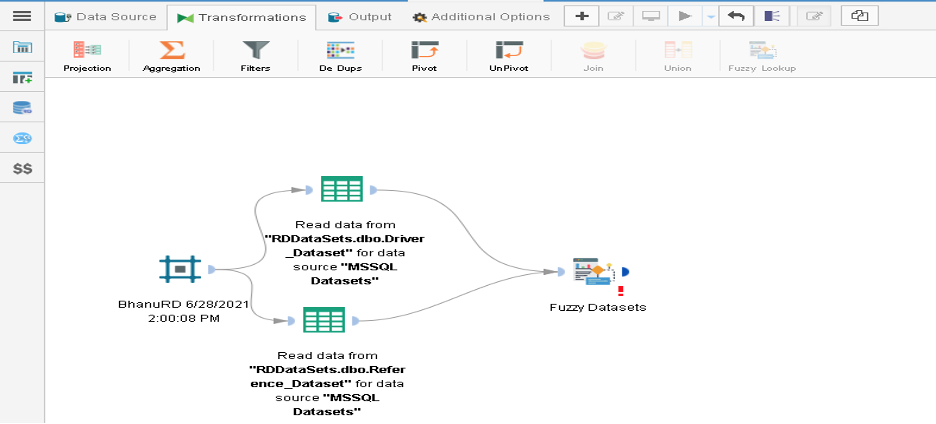Select the BhanuRD start node icon

tap(180, 269)
